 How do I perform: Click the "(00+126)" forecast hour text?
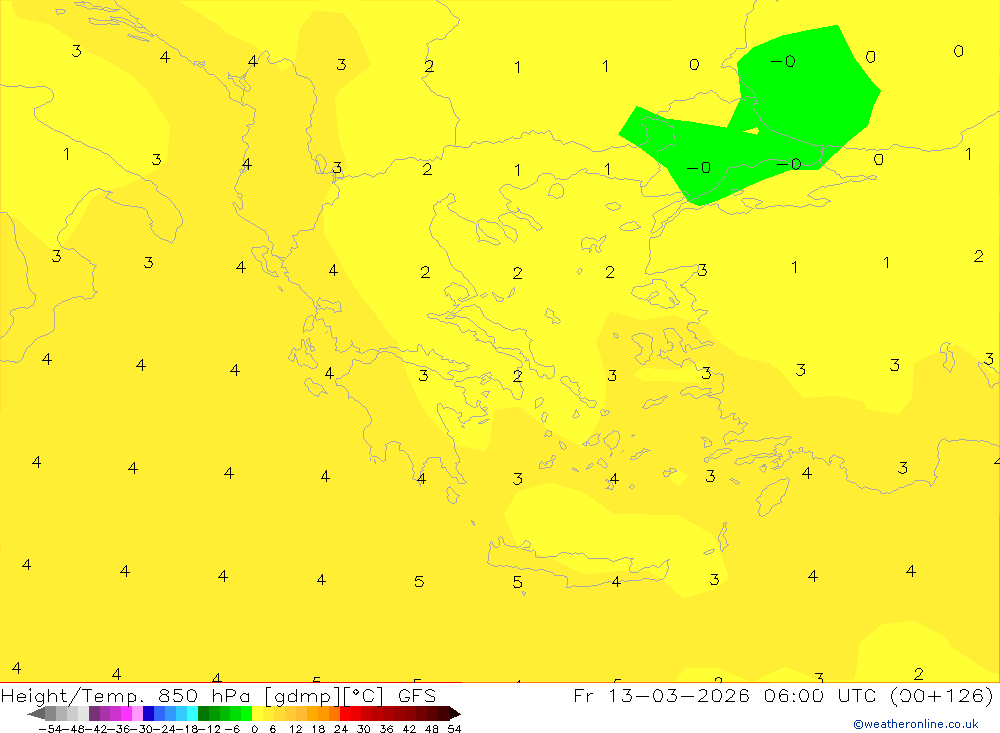[941, 695]
